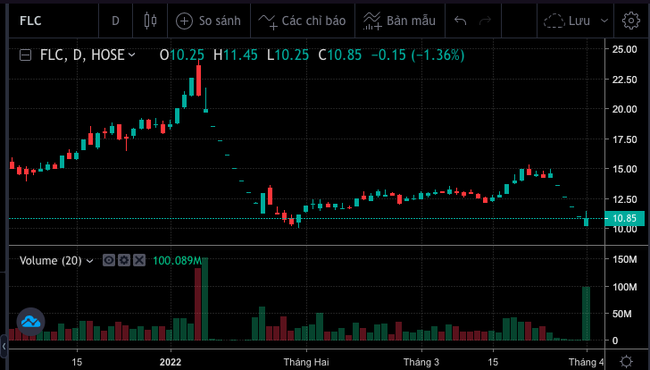
Task: Click the blue cloud logo icon
Action: pyautogui.click(x=31, y=322)
